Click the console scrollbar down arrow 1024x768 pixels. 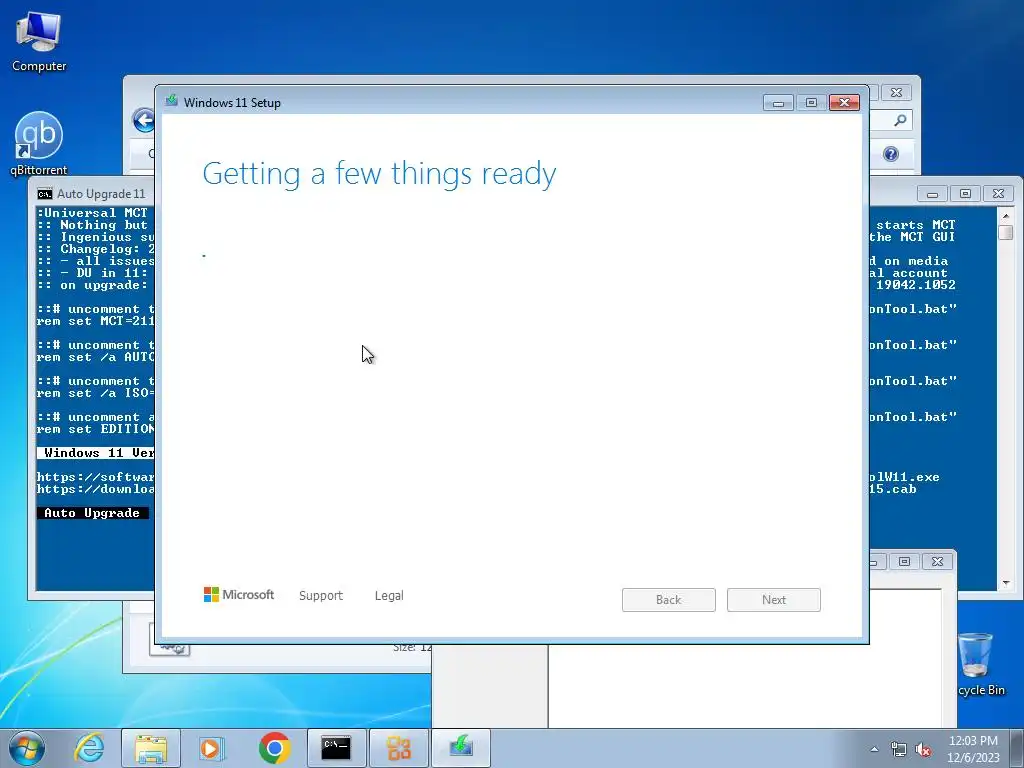[1006, 583]
